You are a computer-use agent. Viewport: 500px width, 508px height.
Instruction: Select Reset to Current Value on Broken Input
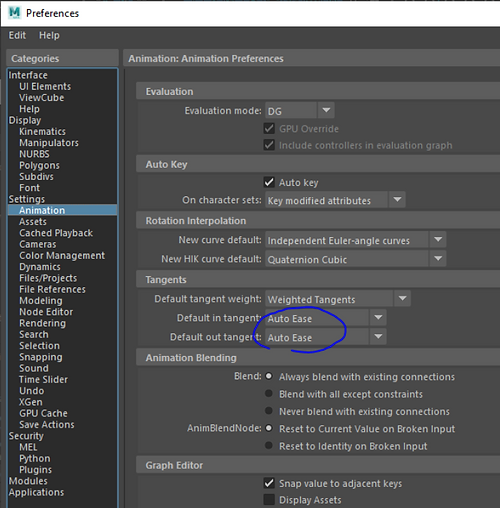(x=269, y=428)
